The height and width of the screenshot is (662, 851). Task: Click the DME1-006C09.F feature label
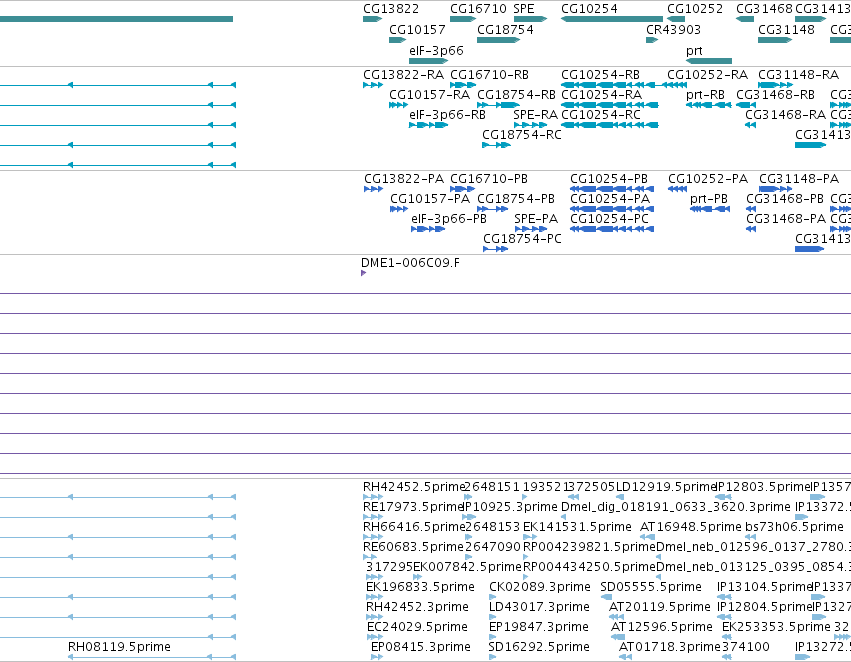pyautogui.click(x=410, y=263)
